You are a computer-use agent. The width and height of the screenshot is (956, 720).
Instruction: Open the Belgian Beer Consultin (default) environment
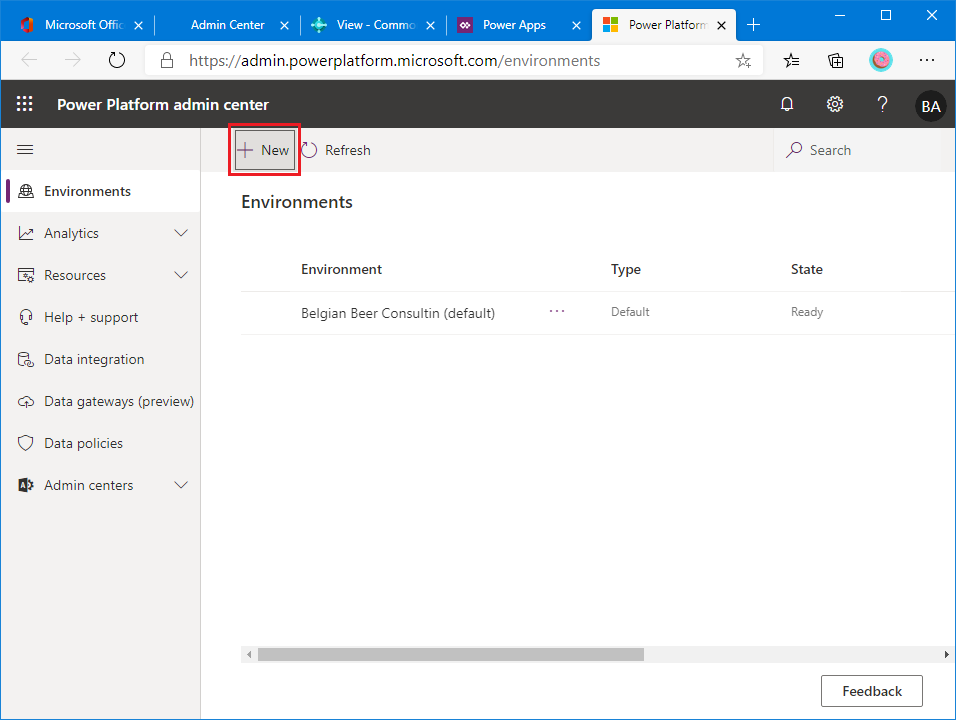(x=398, y=313)
